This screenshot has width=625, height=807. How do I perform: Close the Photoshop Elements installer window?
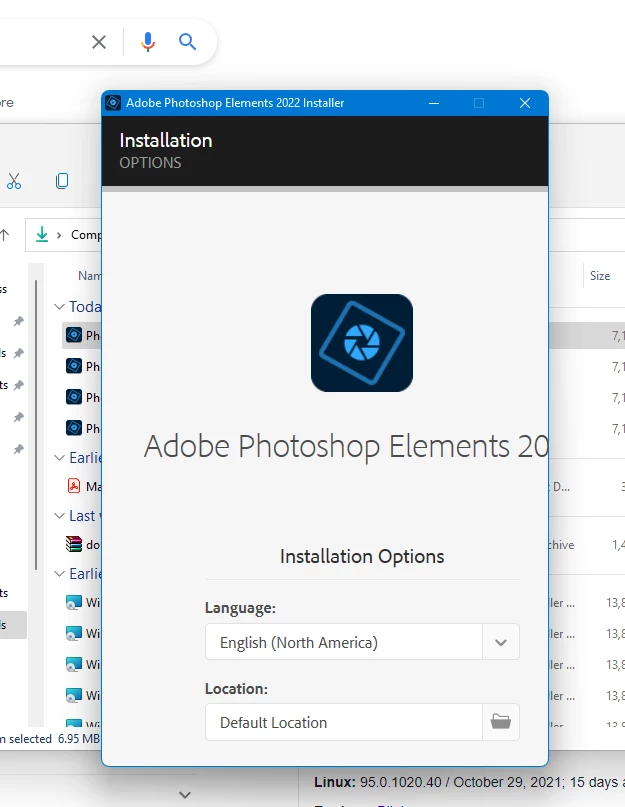(x=525, y=103)
